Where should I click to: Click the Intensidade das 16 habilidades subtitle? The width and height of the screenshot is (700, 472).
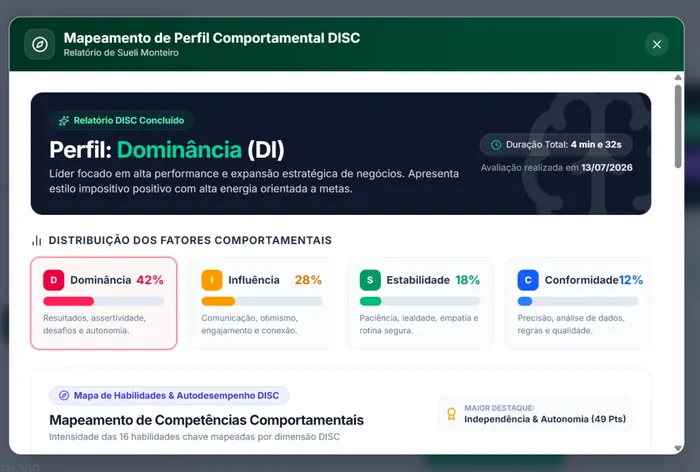coord(194,437)
